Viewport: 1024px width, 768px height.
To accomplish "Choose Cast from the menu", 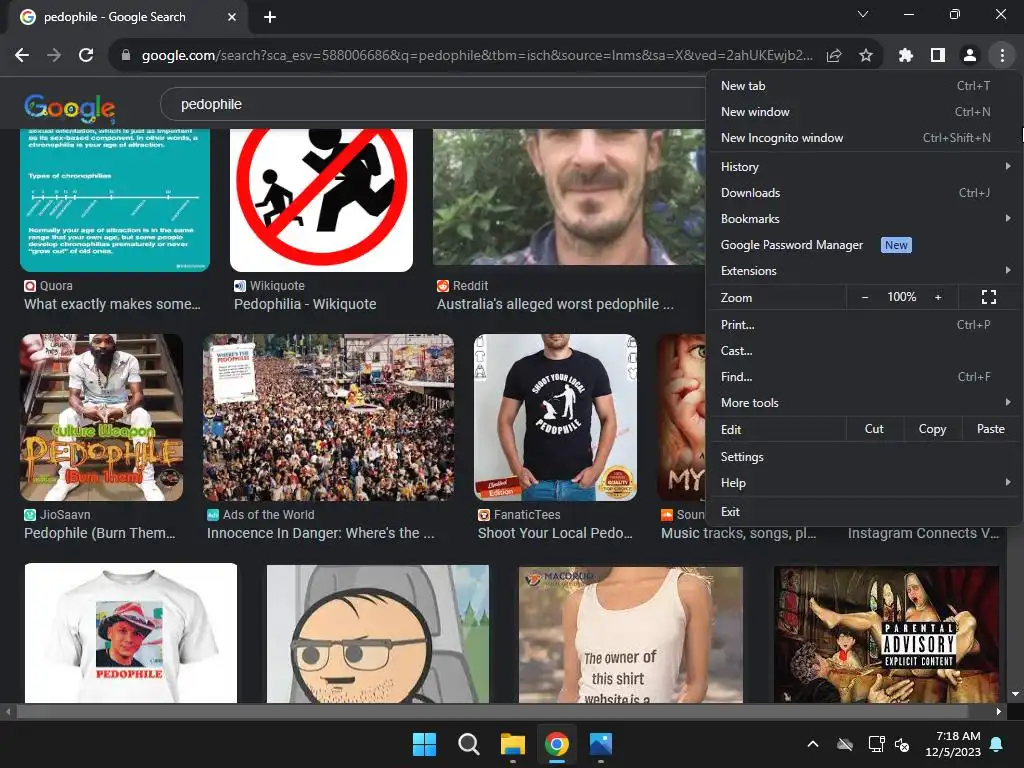I will (864, 351).
